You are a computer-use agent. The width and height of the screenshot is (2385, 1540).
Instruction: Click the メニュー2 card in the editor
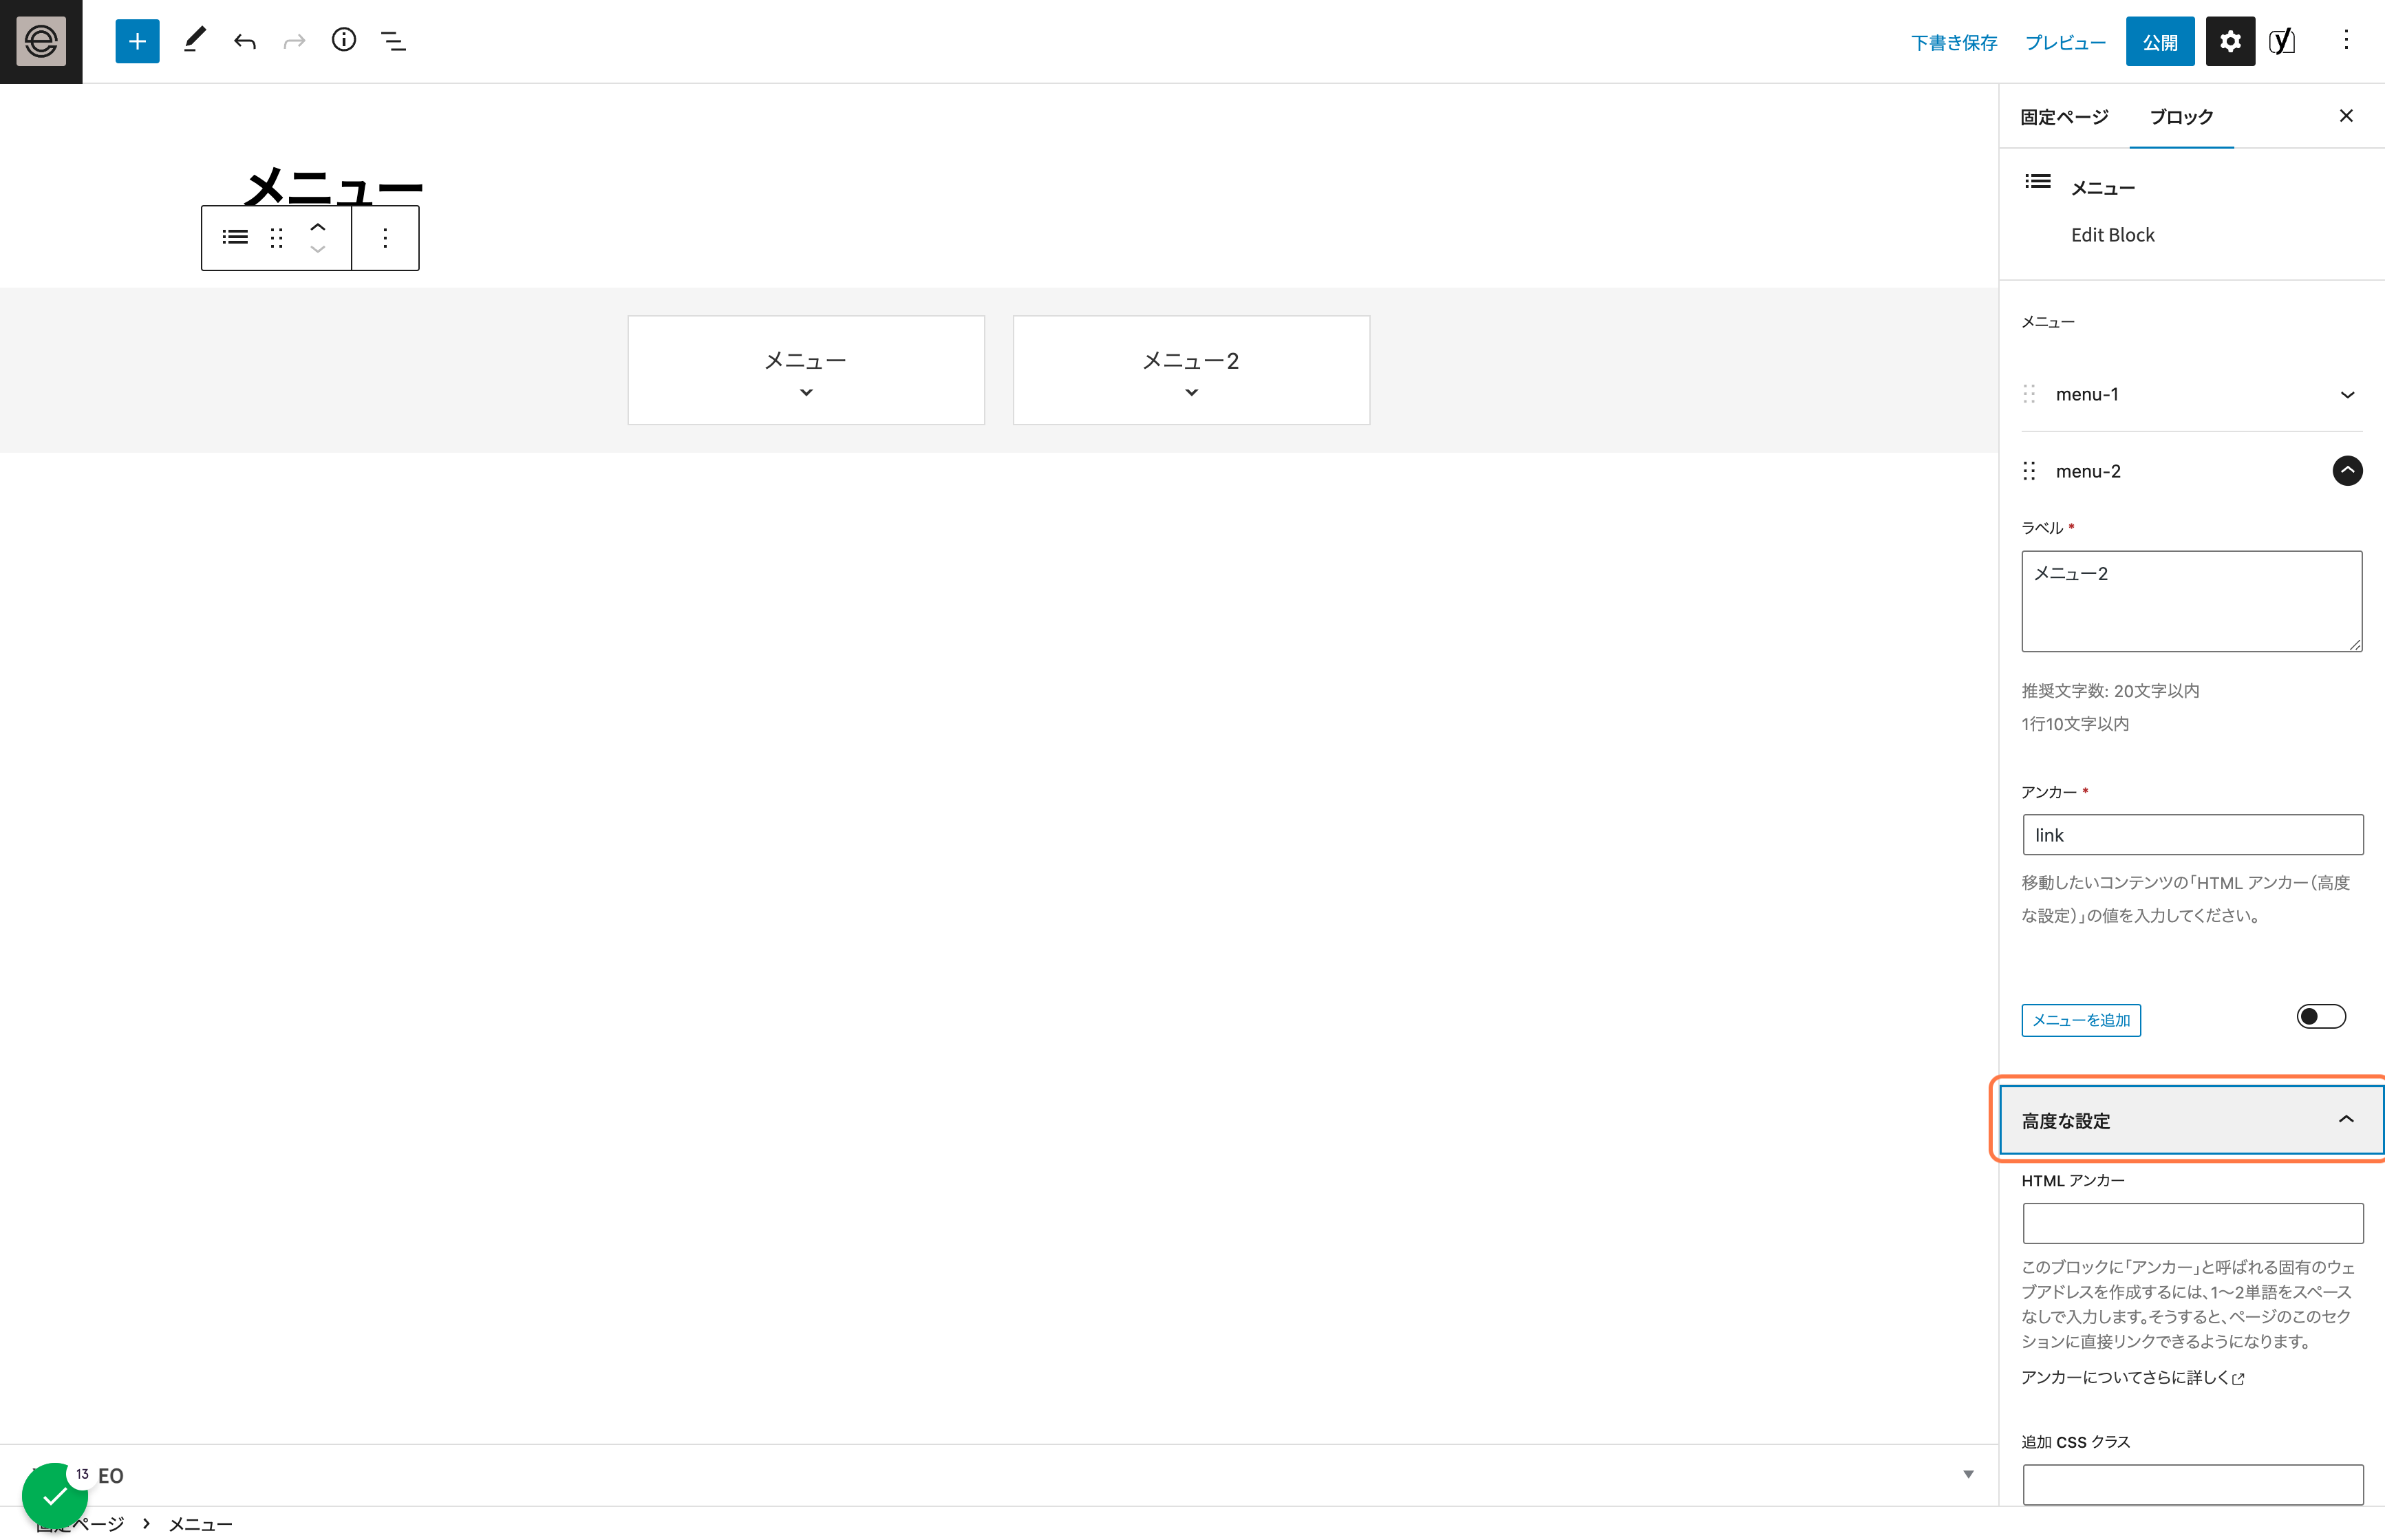tap(1191, 370)
